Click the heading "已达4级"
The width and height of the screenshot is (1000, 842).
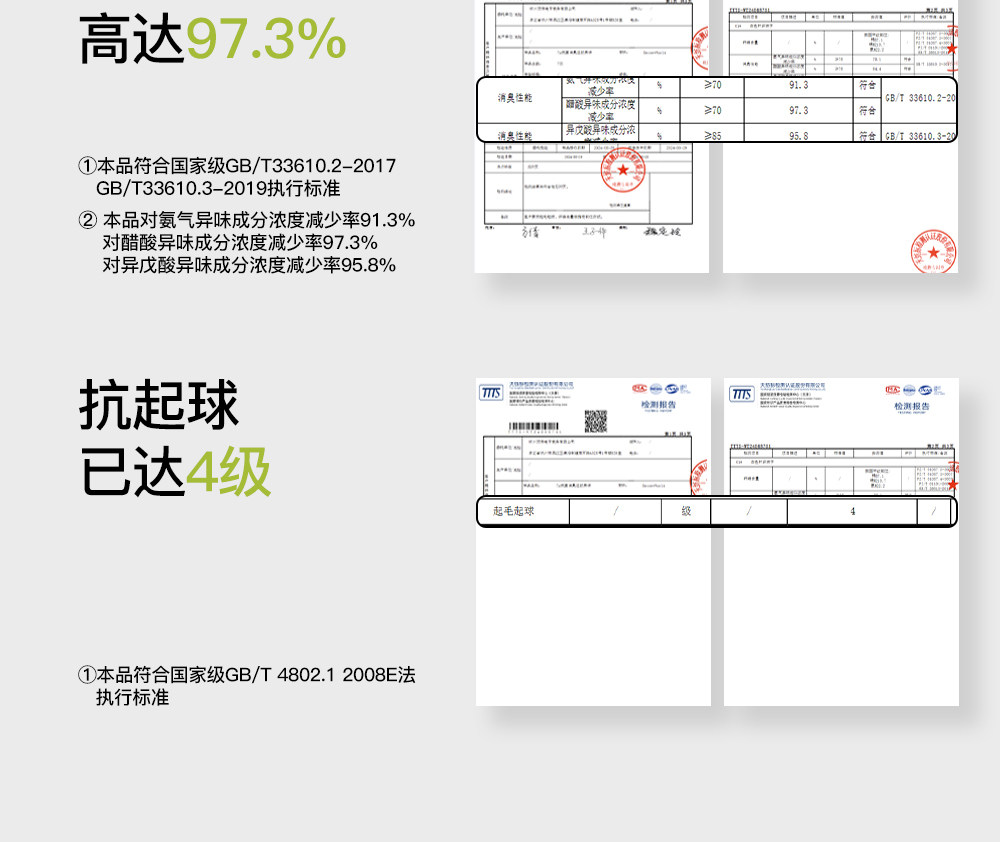point(175,472)
